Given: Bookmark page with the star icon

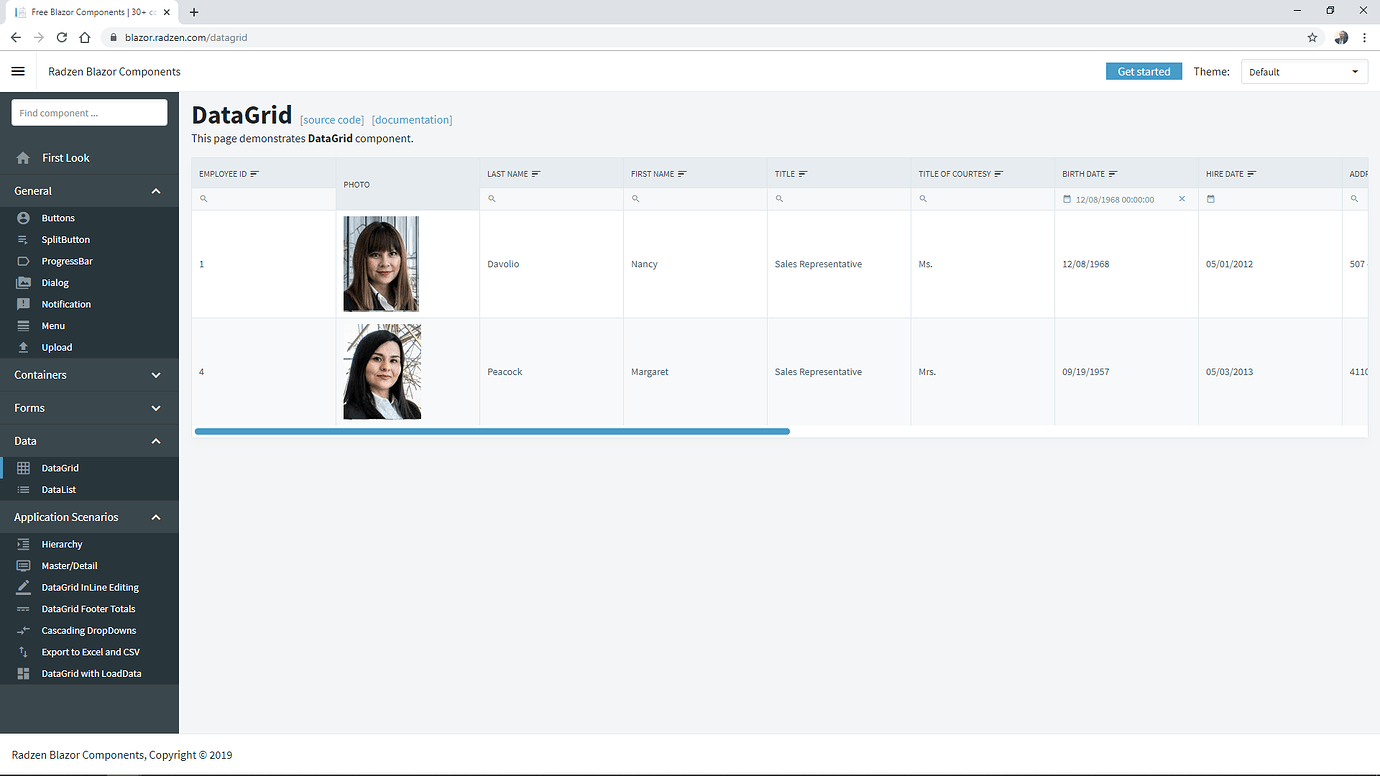Looking at the screenshot, I should click(1312, 37).
